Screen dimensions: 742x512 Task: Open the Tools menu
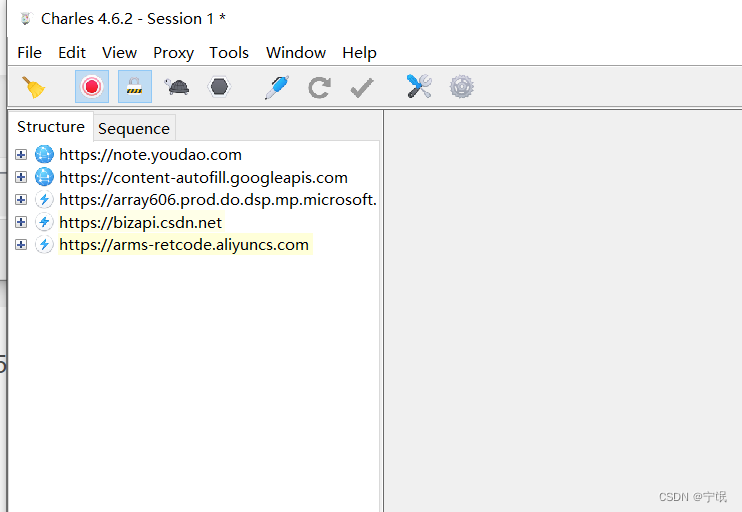pyautogui.click(x=229, y=53)
